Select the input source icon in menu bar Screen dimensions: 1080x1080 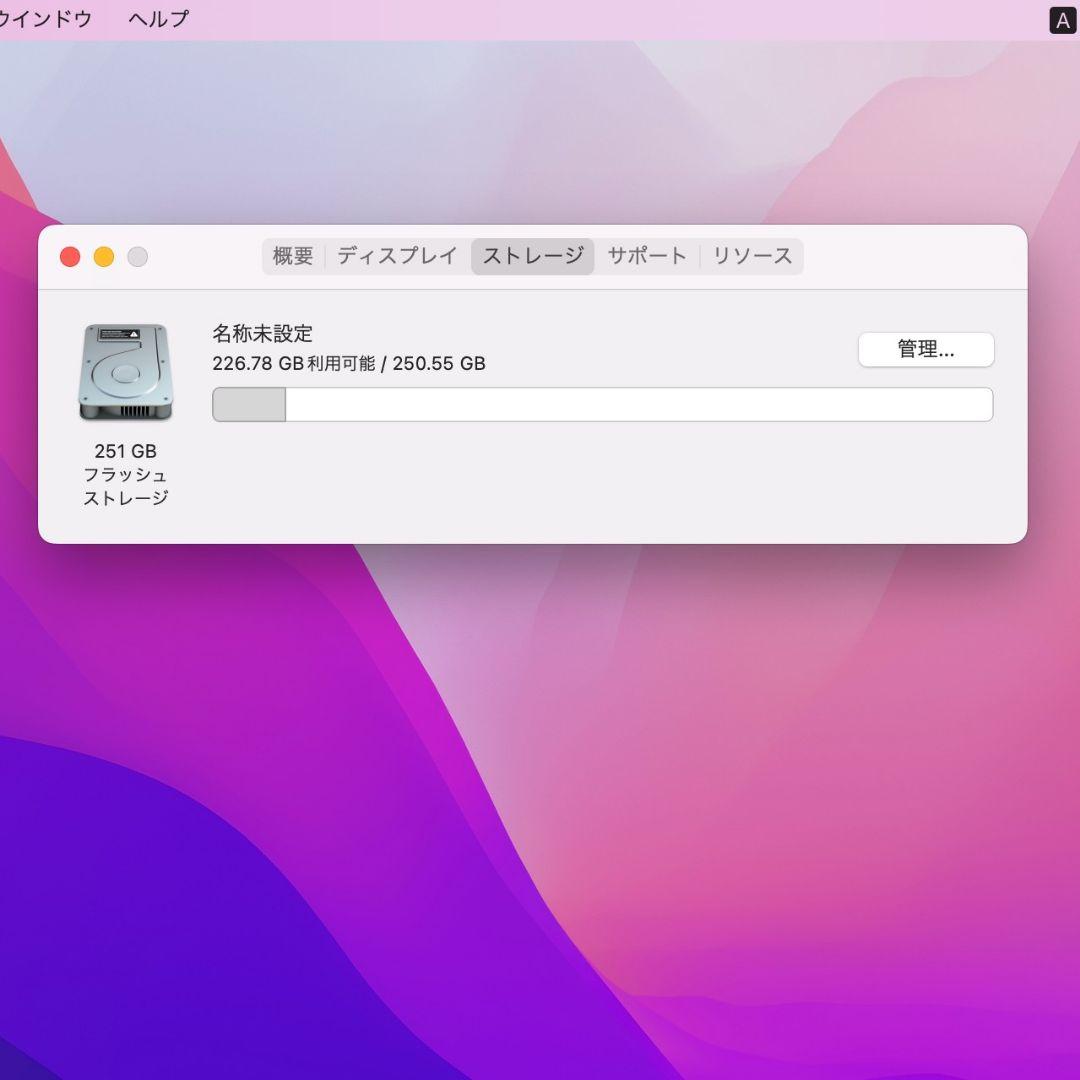point(1062,19)
